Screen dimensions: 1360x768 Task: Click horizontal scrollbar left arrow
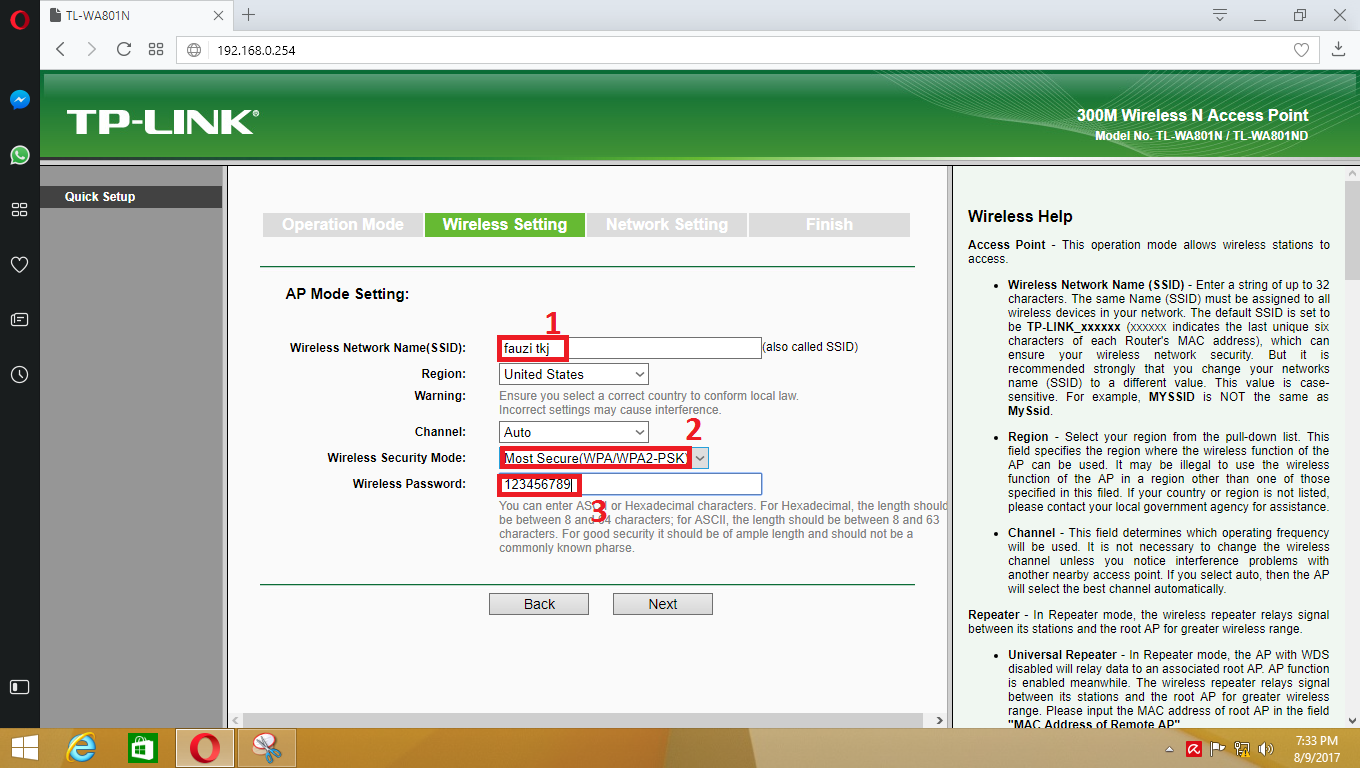pyautogui.click(x=236, y=720)
